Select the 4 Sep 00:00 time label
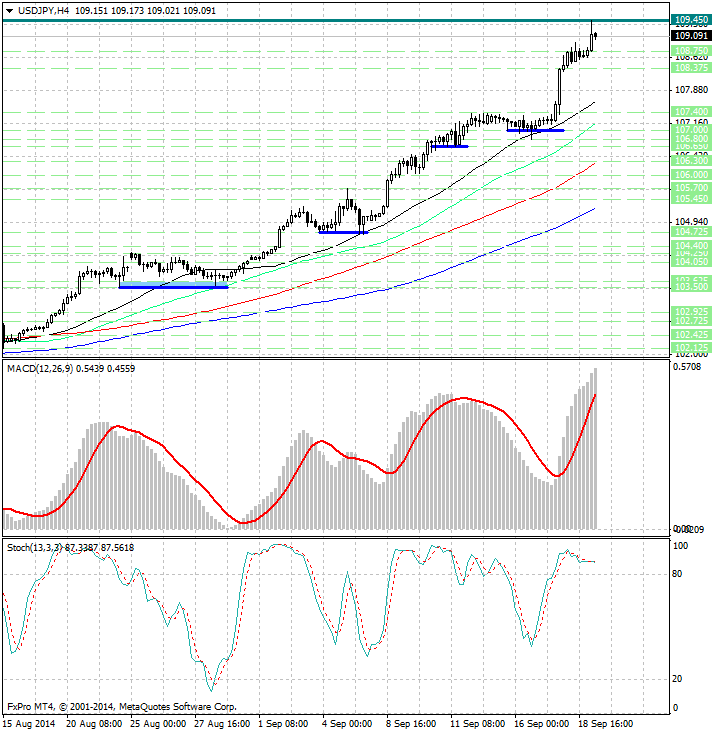This screenshot has height=732, width=712. [347, 724]
